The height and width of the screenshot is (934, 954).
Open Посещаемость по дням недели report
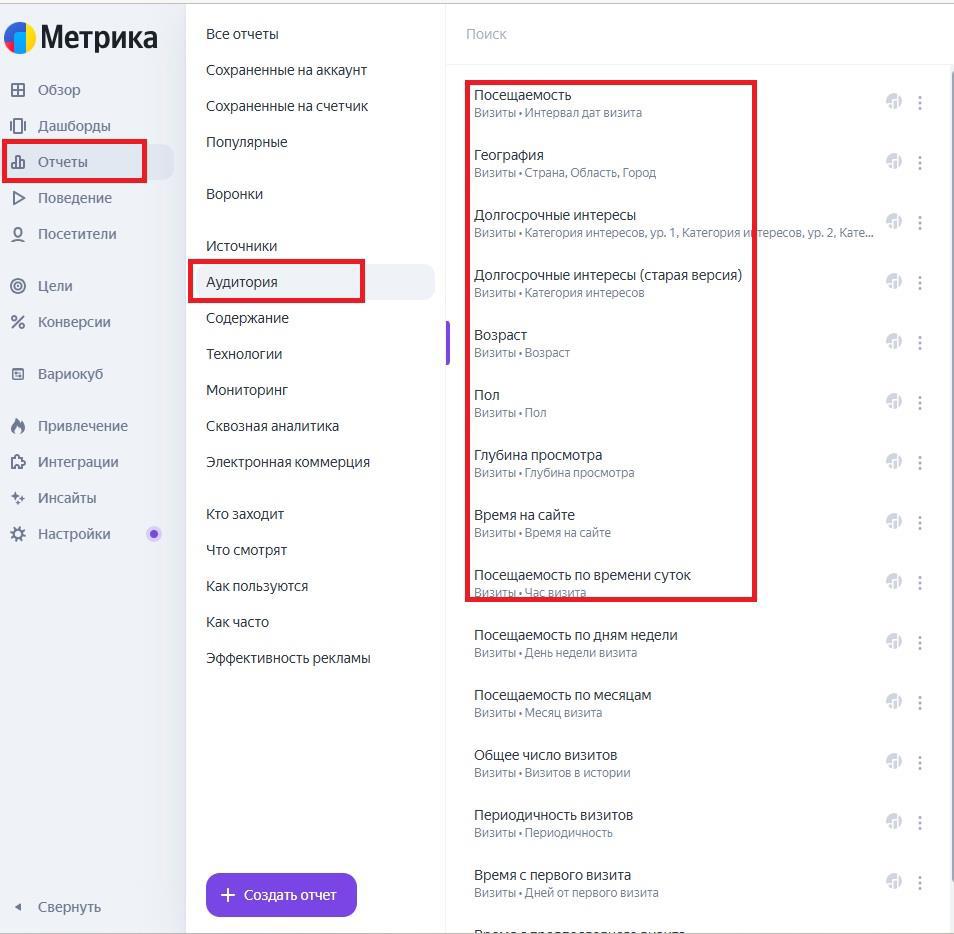click(x=575, y=635)
